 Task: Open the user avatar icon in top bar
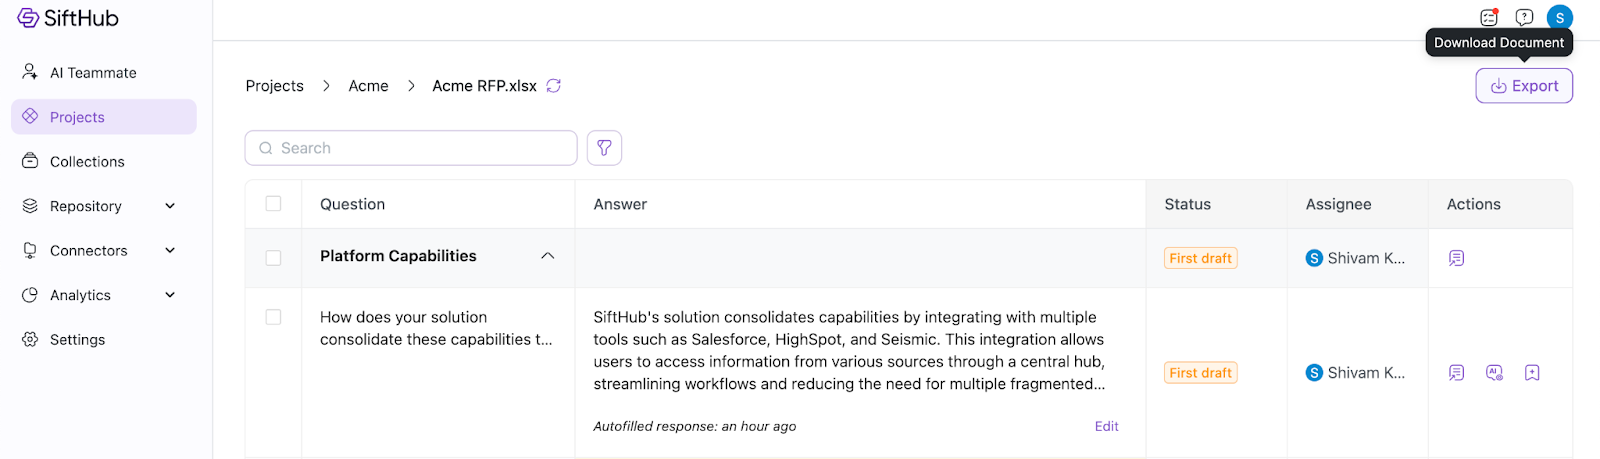1559,18
